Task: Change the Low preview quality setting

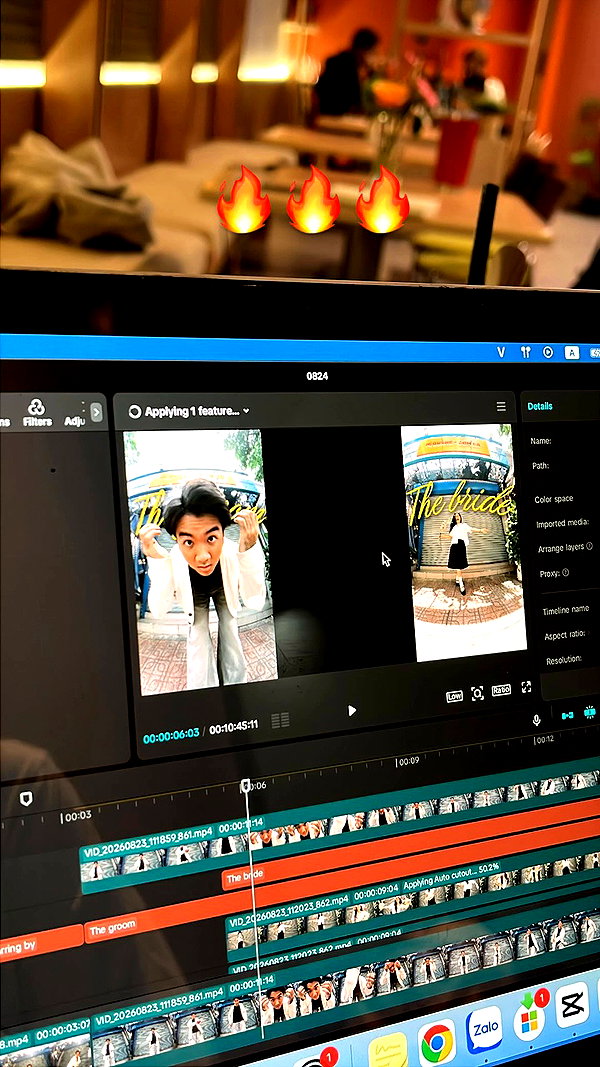Action: tap(454, 696)
